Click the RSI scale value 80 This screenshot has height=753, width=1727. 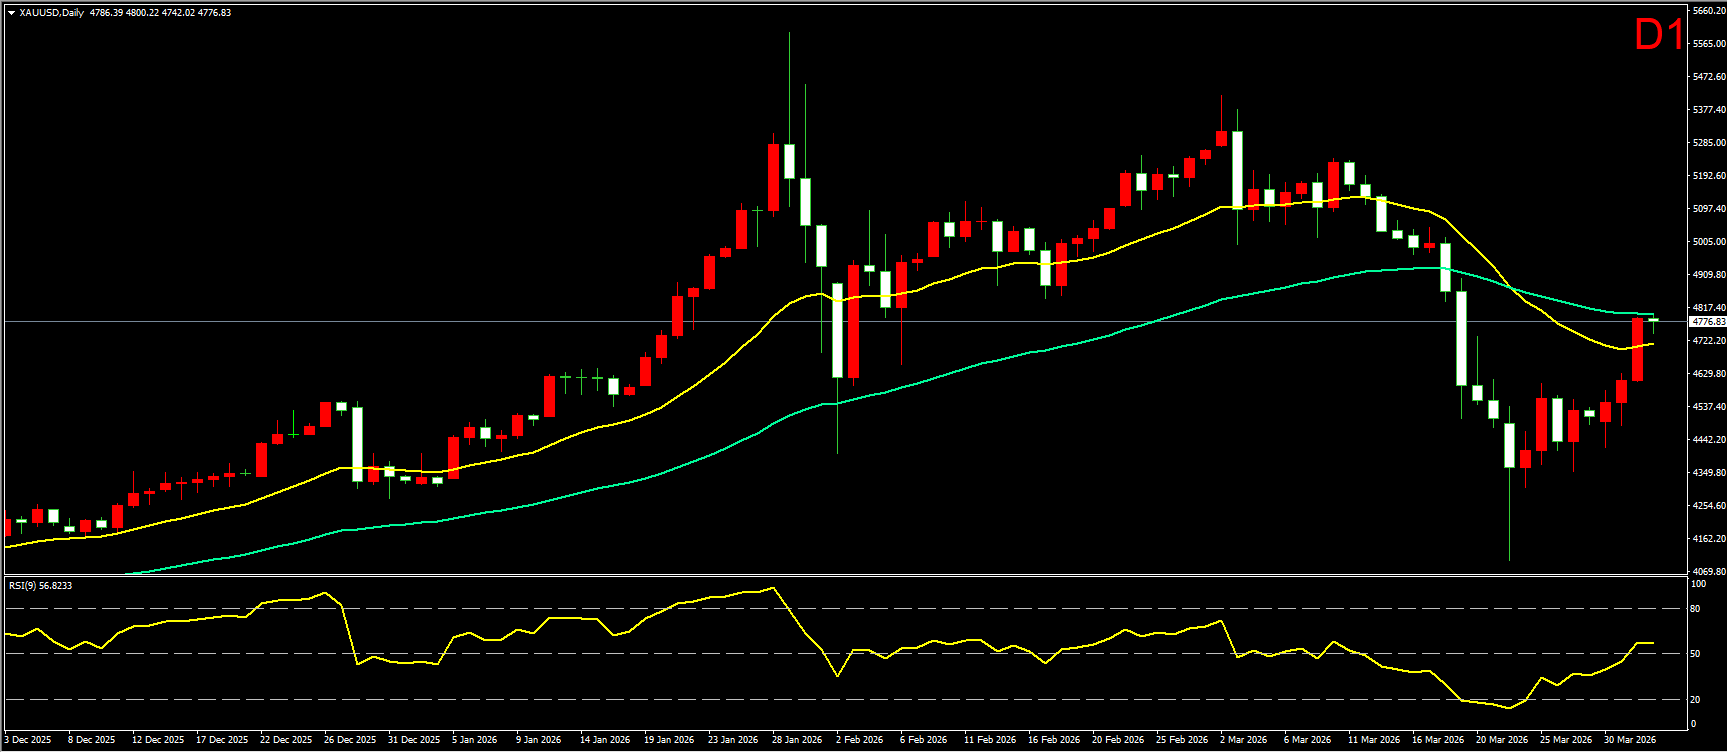coord(1695,609)
